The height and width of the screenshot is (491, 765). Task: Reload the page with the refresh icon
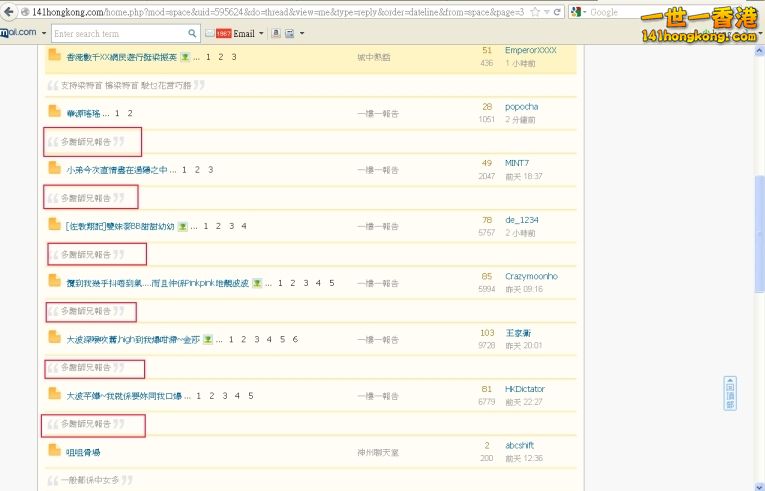(x=556, y=12)
